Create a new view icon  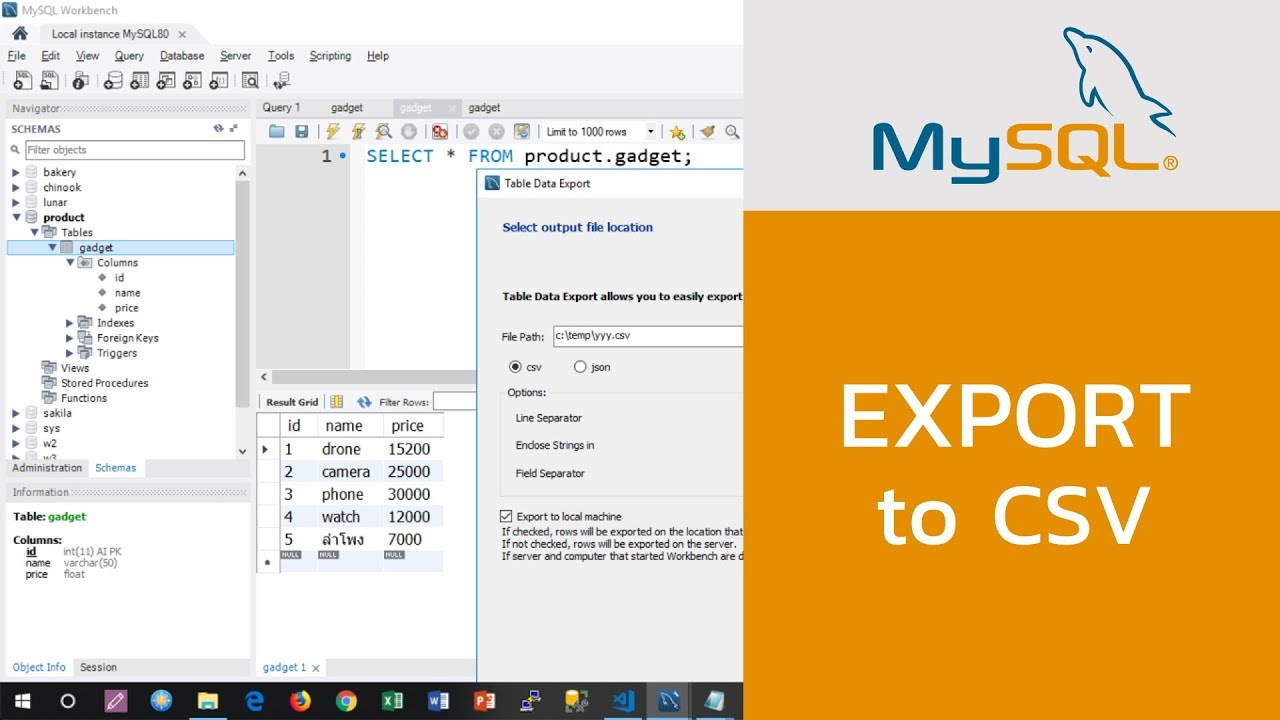click(x=166, y=80)
